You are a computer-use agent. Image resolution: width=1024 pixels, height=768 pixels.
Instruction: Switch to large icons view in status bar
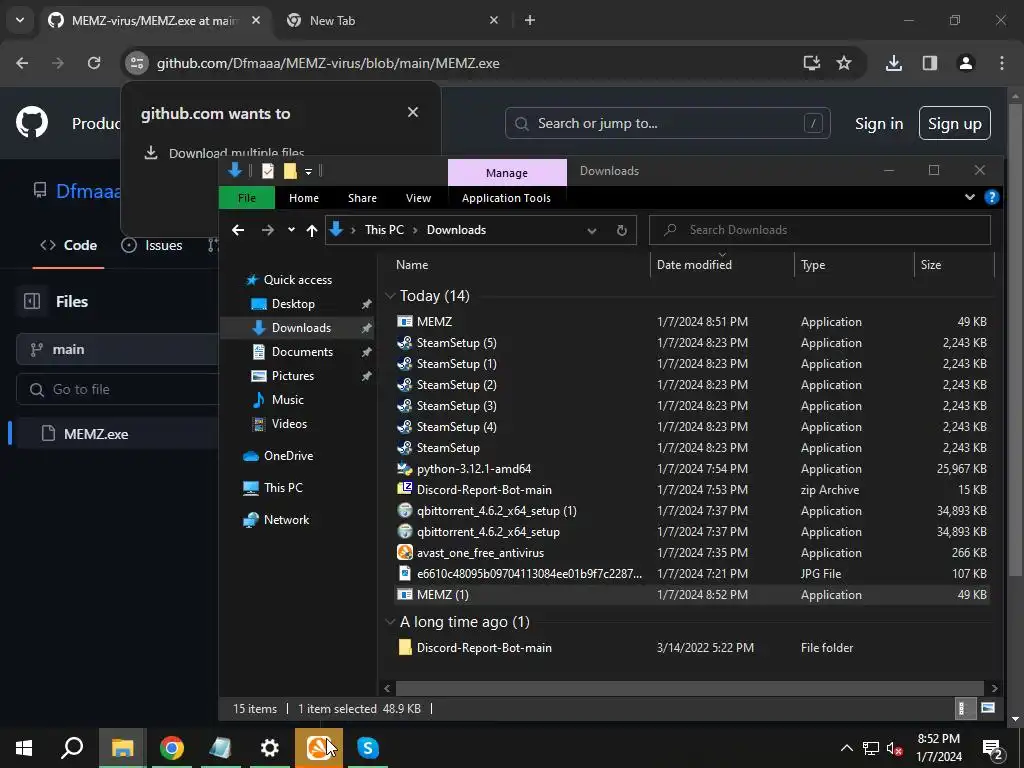(988, 709)
